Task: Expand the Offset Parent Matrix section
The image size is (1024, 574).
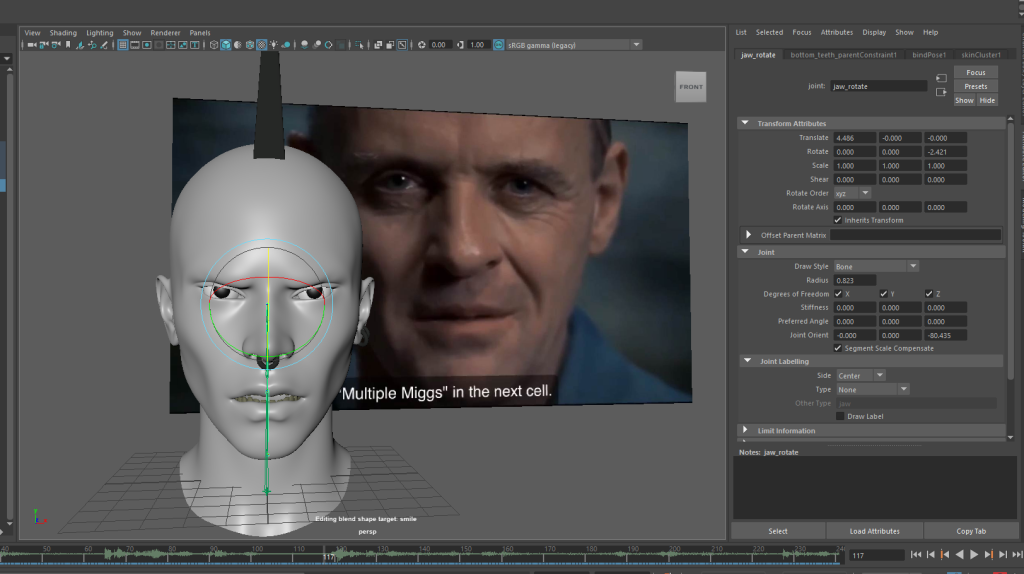Action: [748, 234]
